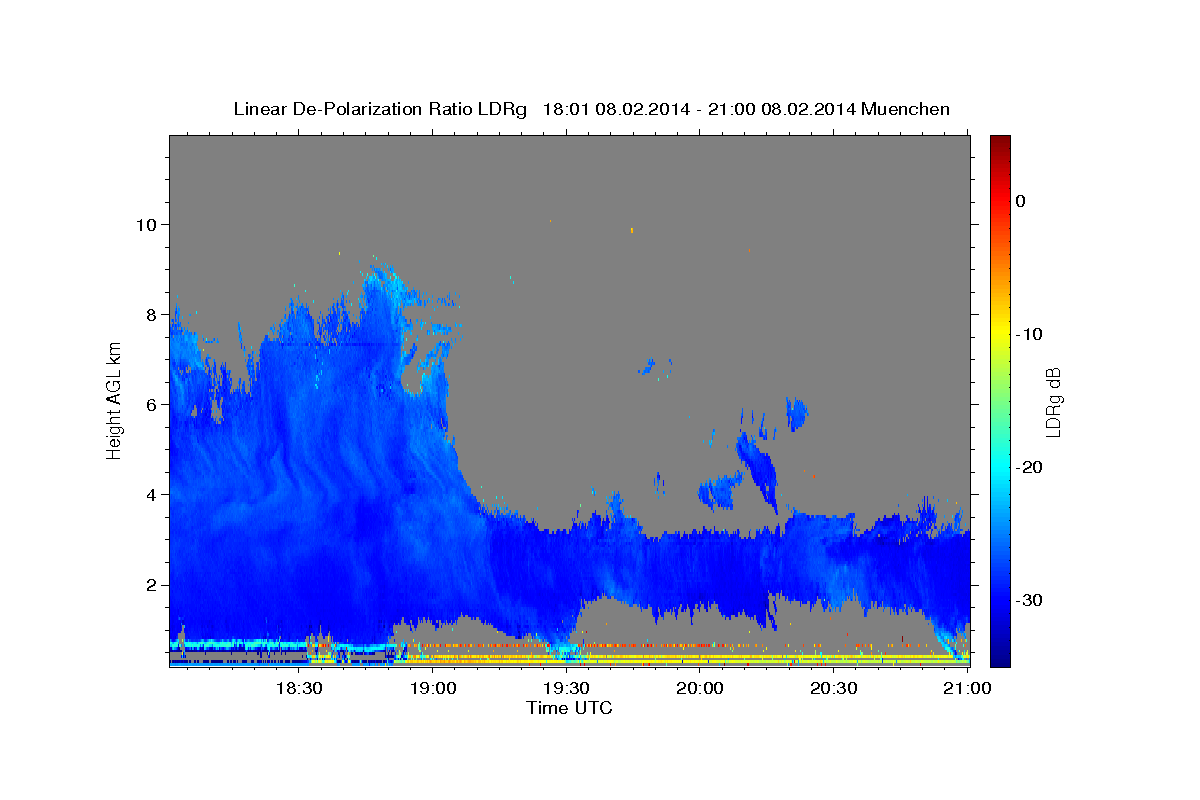Select the 19:00 time tick label
Viewport: 1200px width, 800px height.
tap(431, 688)
